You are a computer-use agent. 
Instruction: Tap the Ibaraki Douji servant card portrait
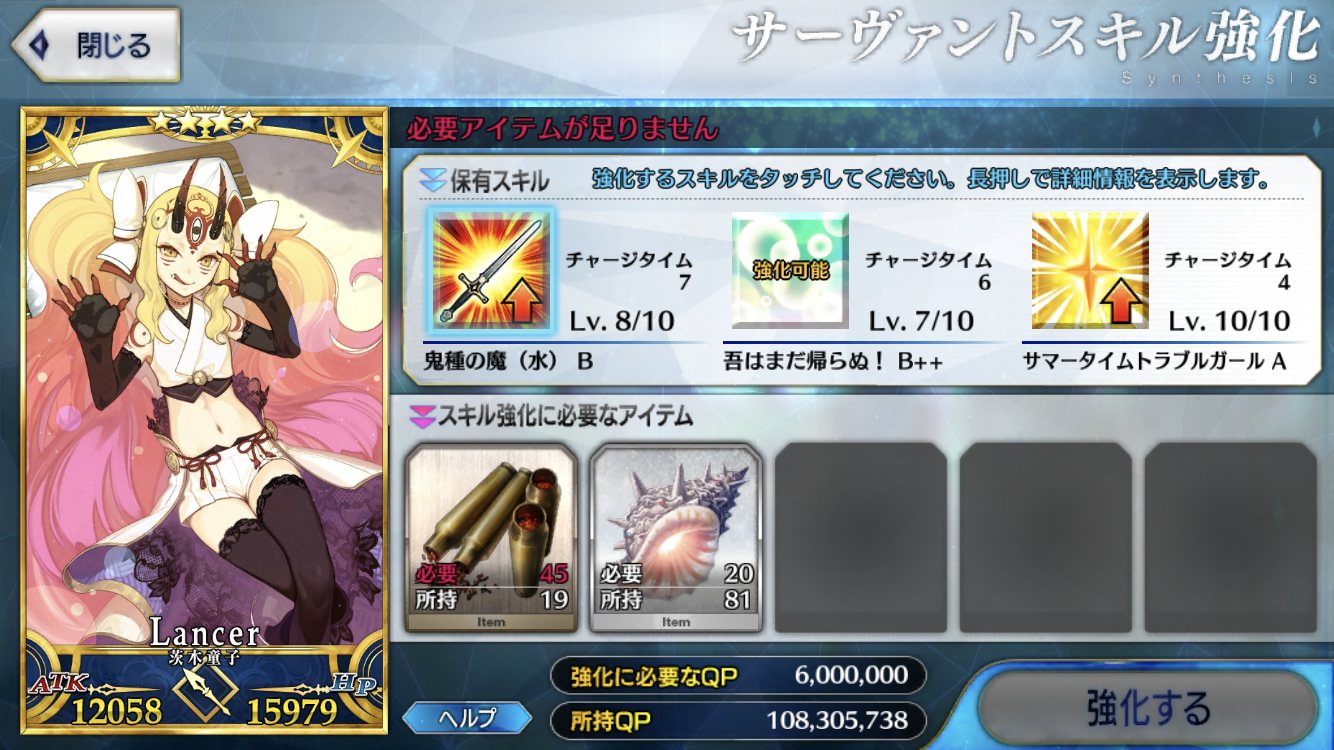(204, 421)
